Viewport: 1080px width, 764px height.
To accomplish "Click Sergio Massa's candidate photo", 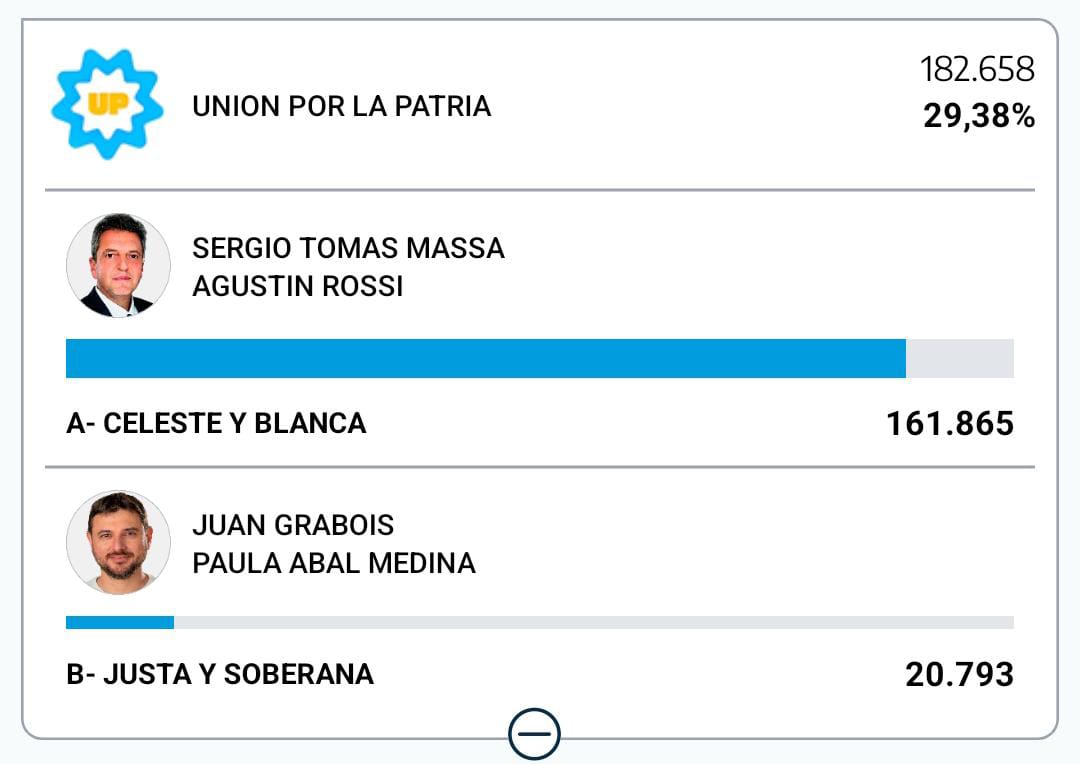I will pos(118,265).
